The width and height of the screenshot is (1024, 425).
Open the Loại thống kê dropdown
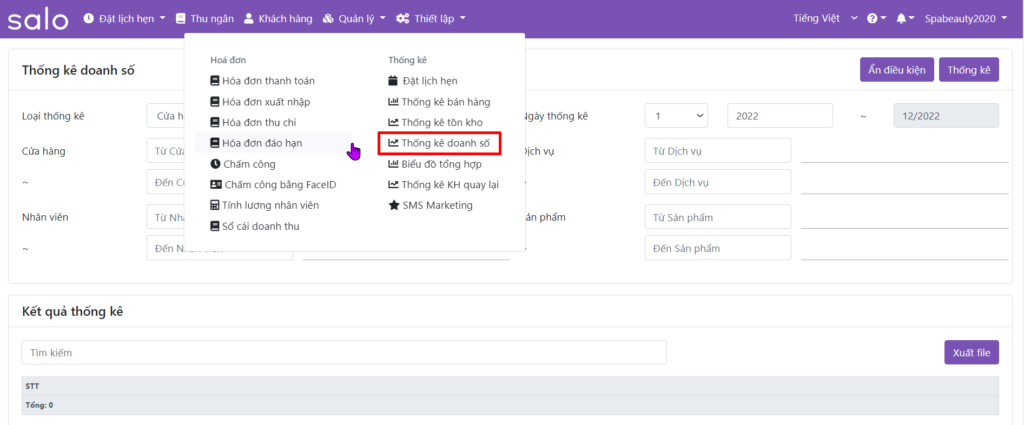pos(166,116)
